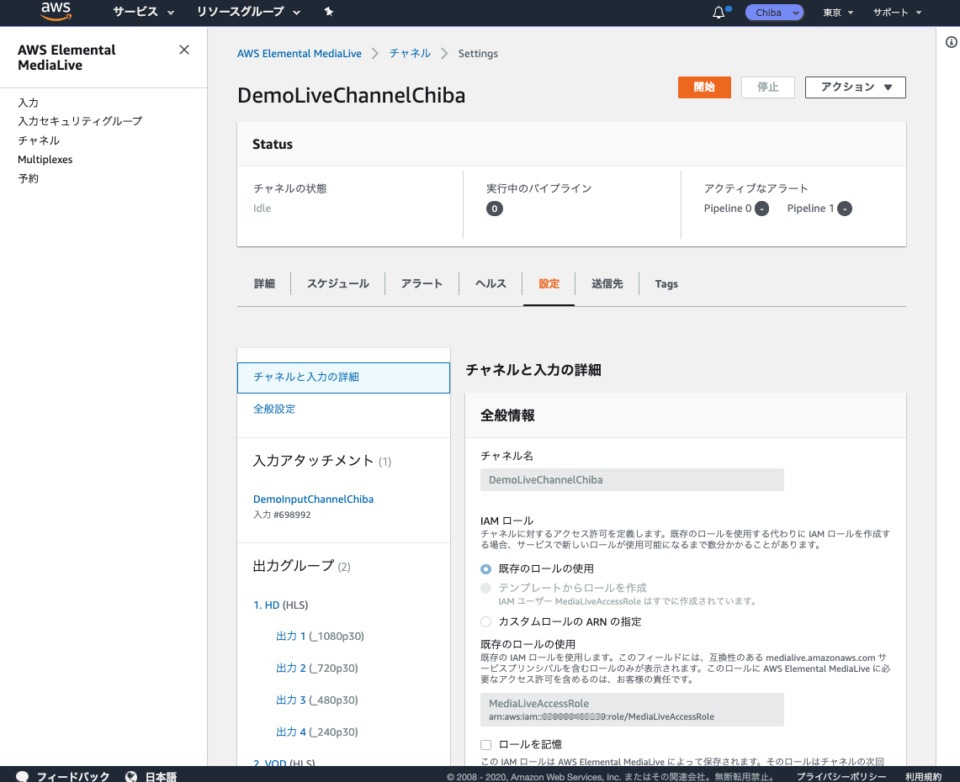The width and height of the screenshot is (960, 782).
Task: Open チャネル in the sidebar
Action: (x=39, y=140)
